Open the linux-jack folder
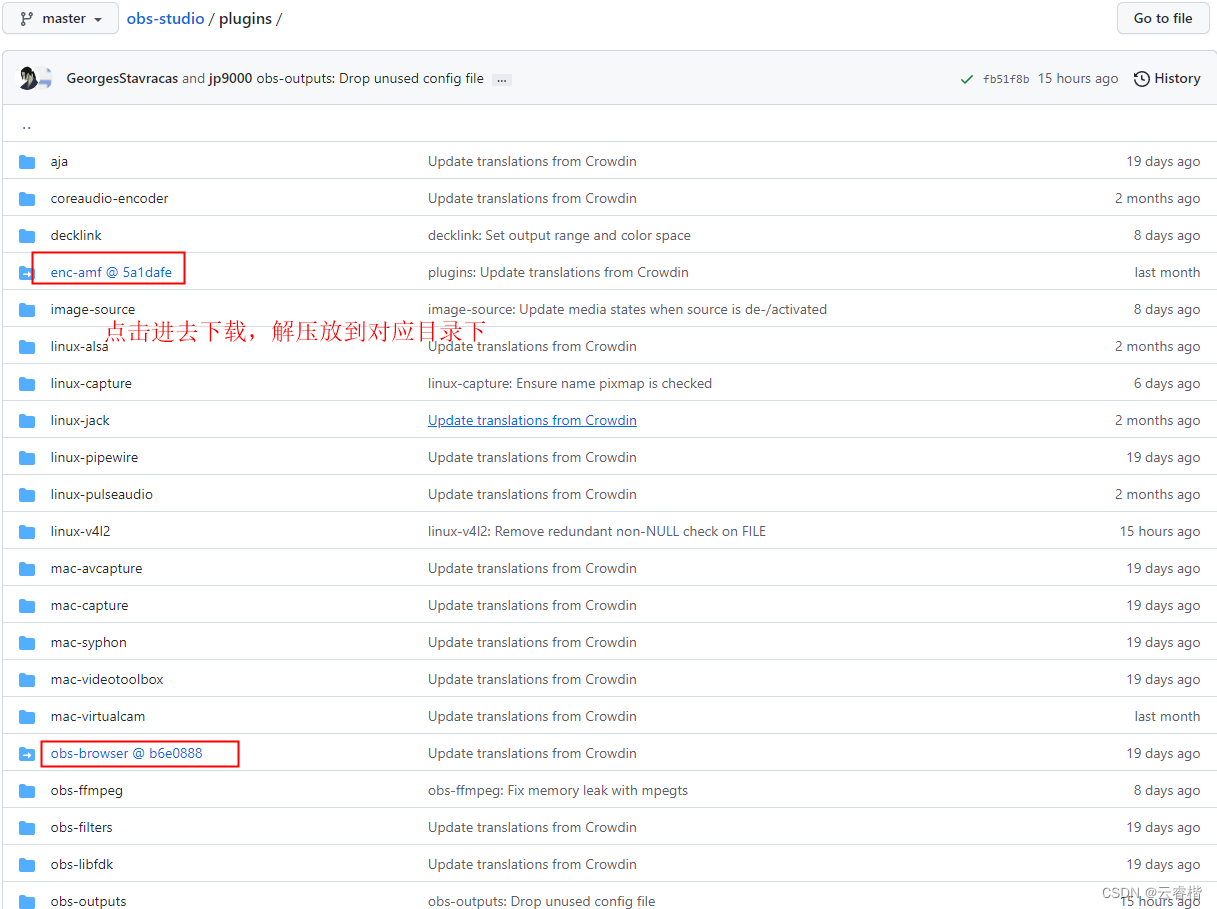 [x=80, y=421]
